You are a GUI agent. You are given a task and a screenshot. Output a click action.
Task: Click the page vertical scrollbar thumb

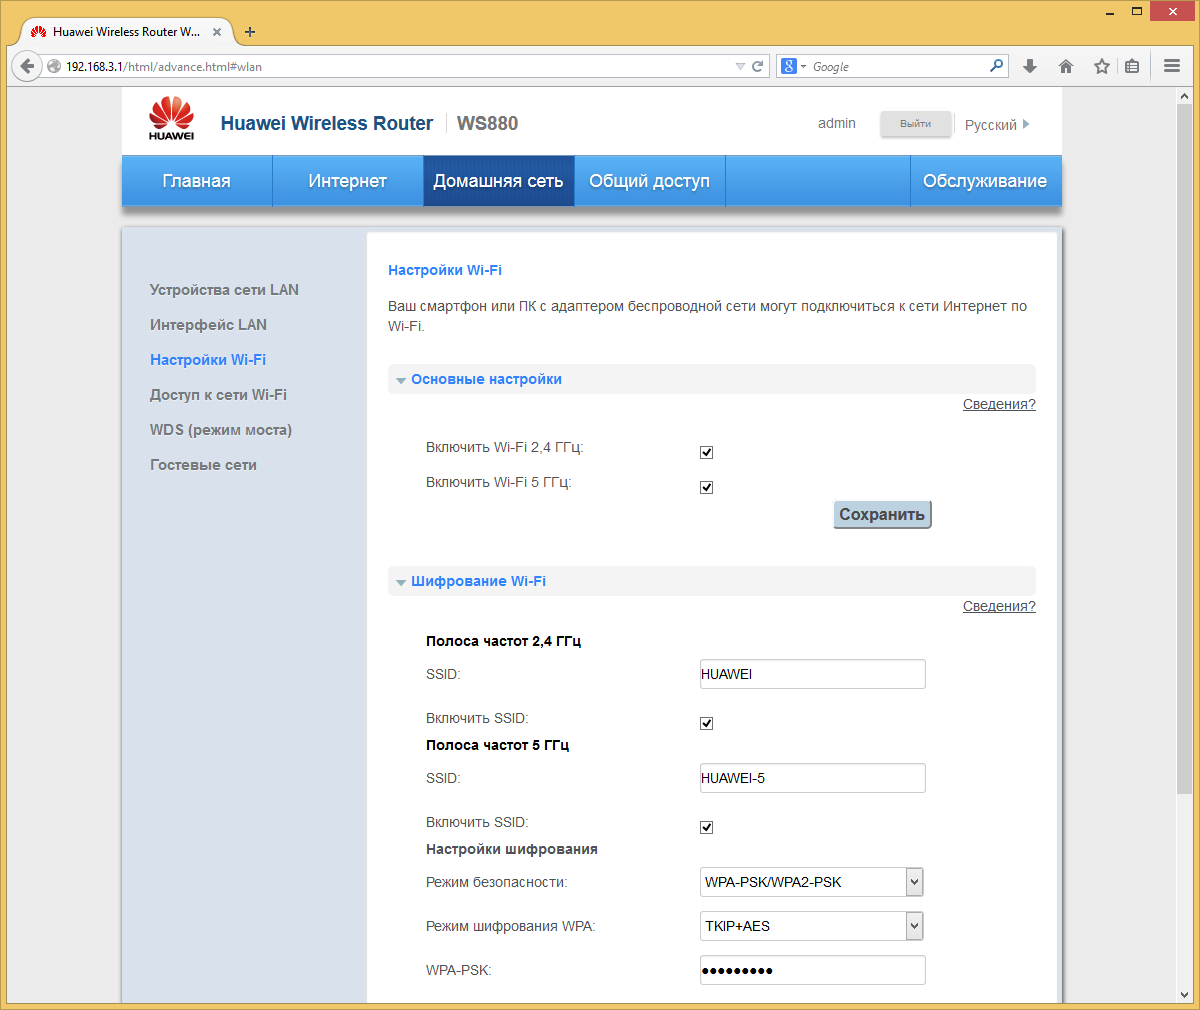[x=1185, y=448]
